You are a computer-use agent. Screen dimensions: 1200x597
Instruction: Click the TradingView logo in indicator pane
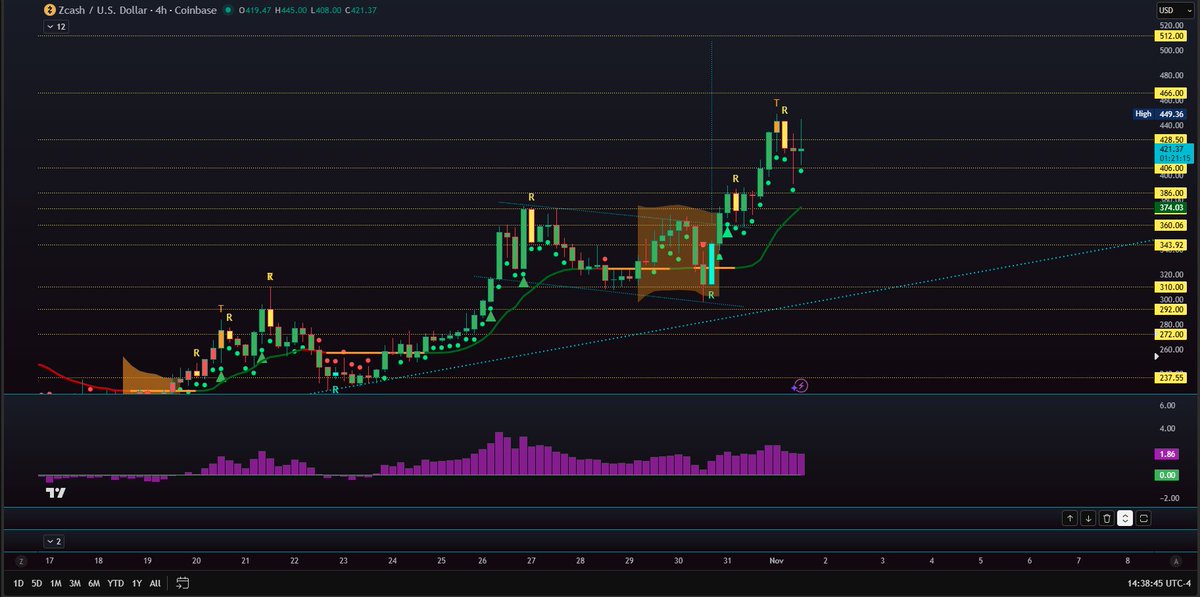pyautogui.click(x=56, y=492)
